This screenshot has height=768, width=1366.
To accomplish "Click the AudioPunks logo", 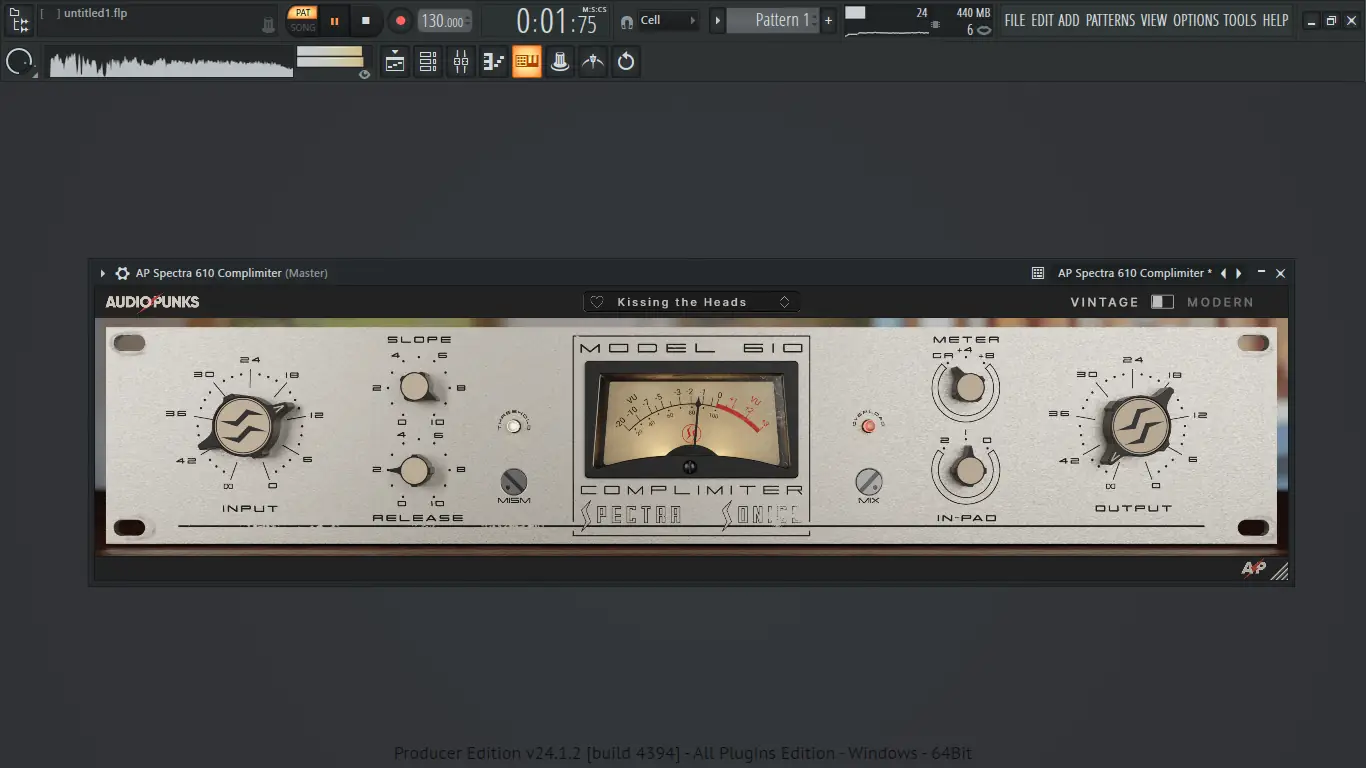I will pos(152,302).
